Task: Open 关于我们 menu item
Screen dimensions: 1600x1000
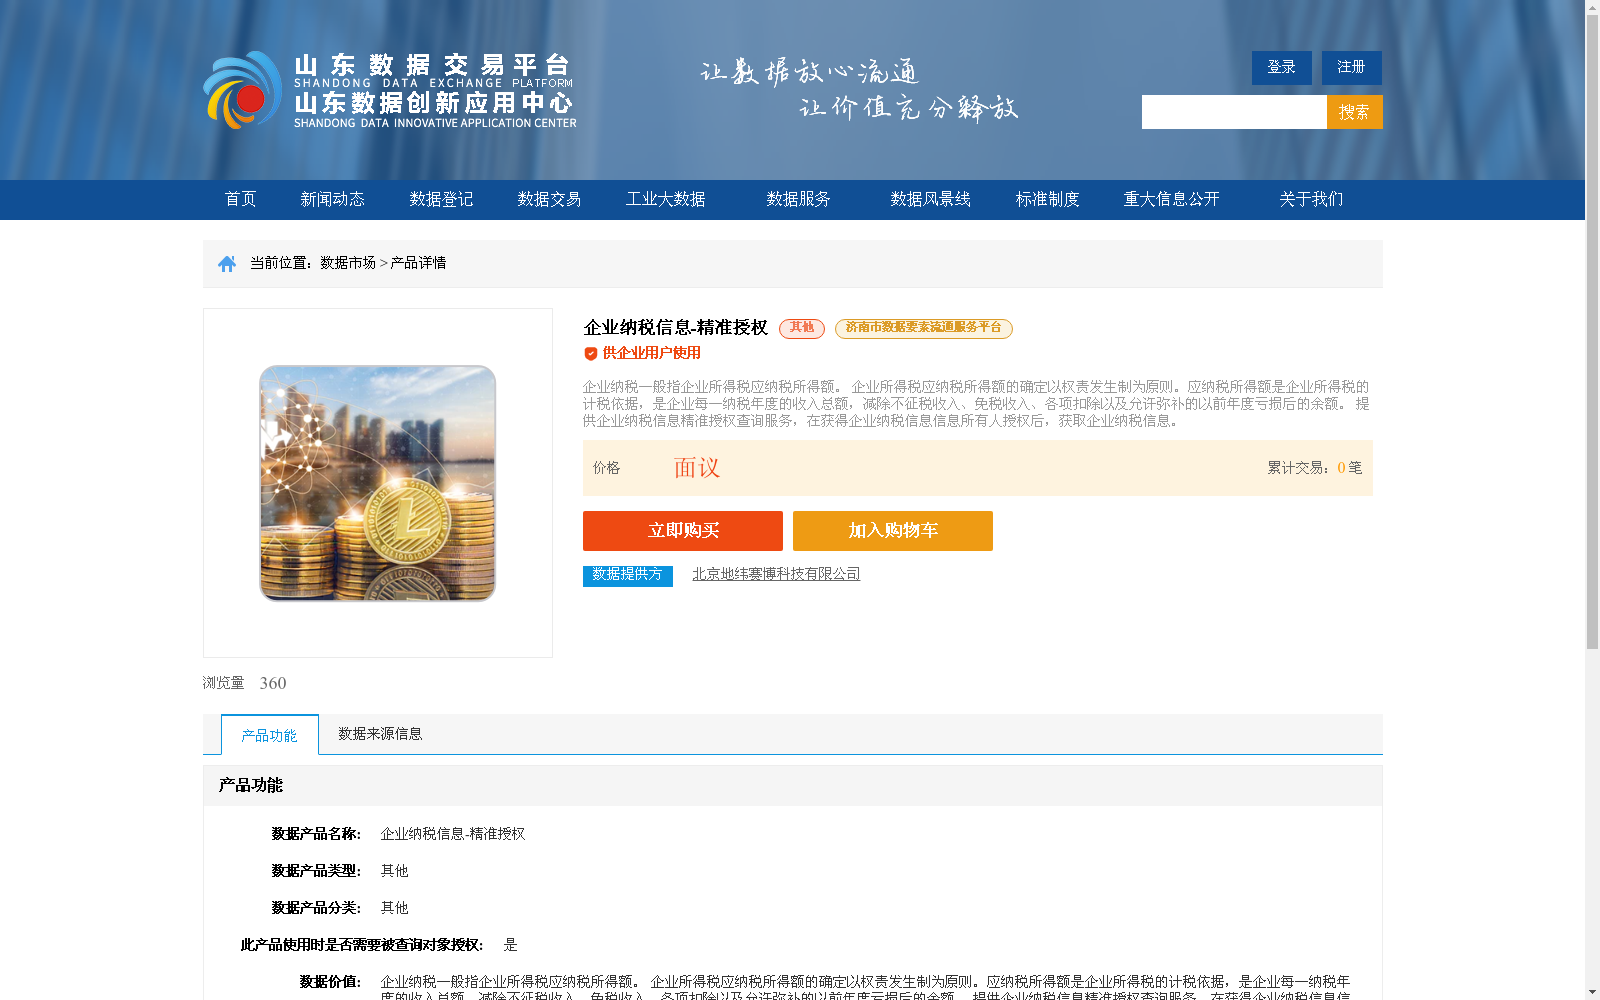Action: click(x=1311, y=199)
